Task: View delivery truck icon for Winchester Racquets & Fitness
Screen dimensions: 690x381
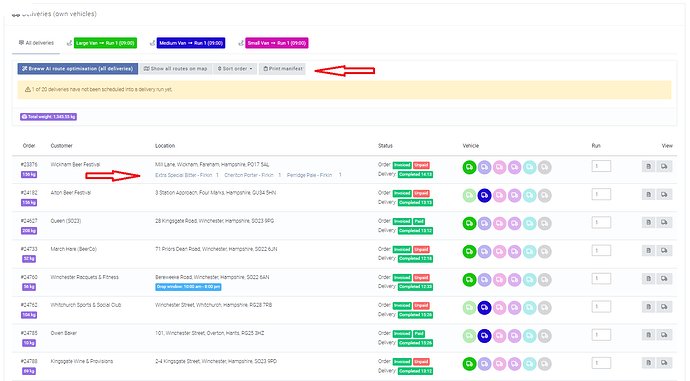Action: pos(664,279)
